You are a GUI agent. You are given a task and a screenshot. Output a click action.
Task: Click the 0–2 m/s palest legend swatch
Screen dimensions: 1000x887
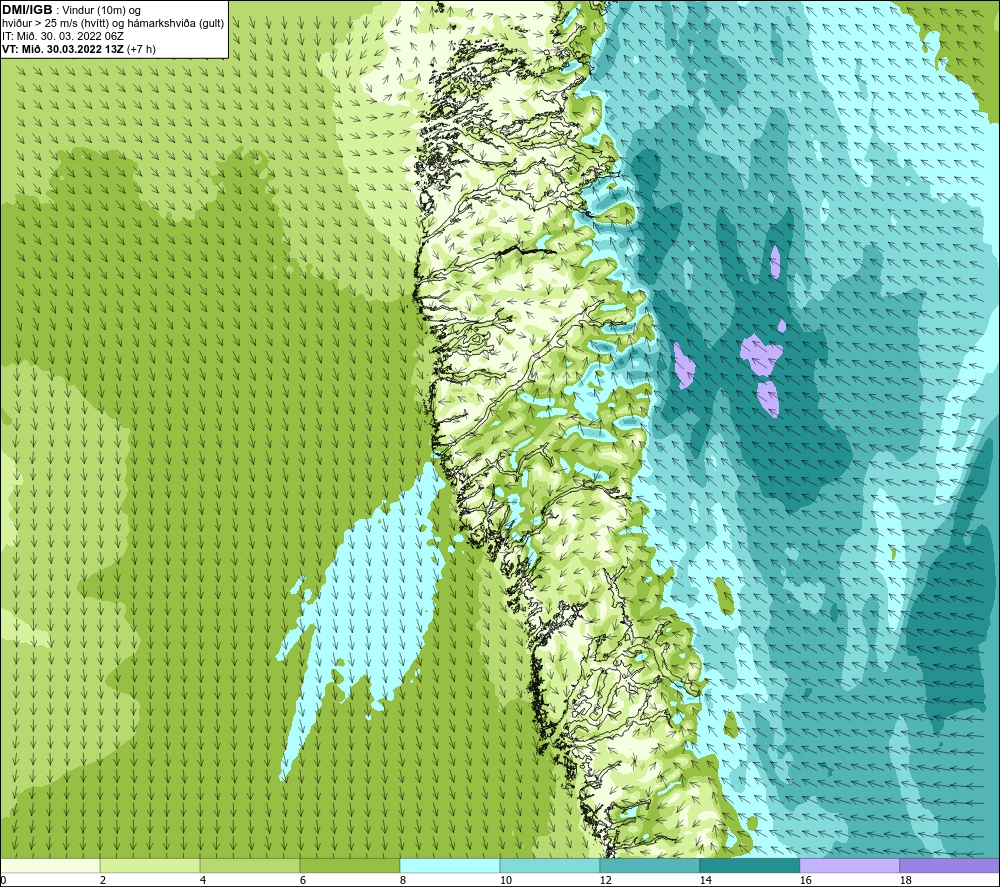(50, 865)
